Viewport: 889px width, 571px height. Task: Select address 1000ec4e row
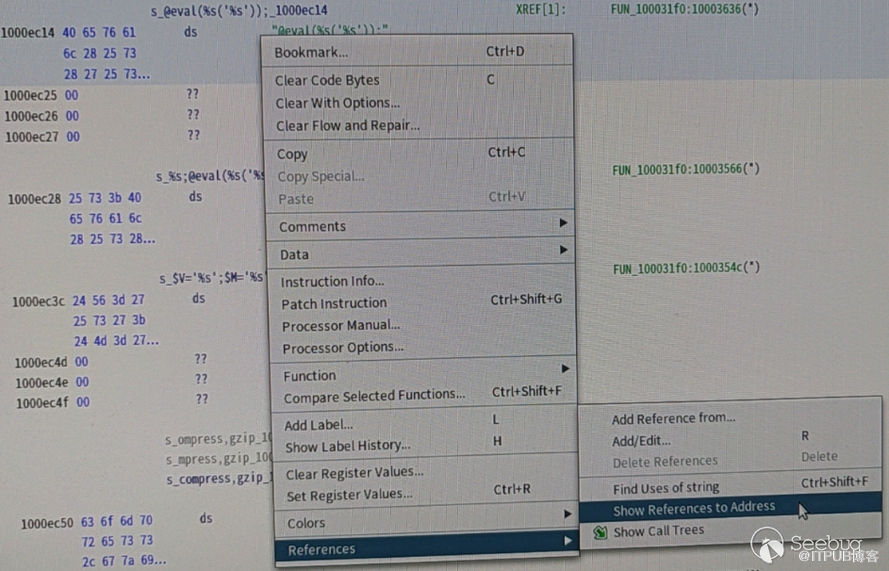click(x=42, y=383)
